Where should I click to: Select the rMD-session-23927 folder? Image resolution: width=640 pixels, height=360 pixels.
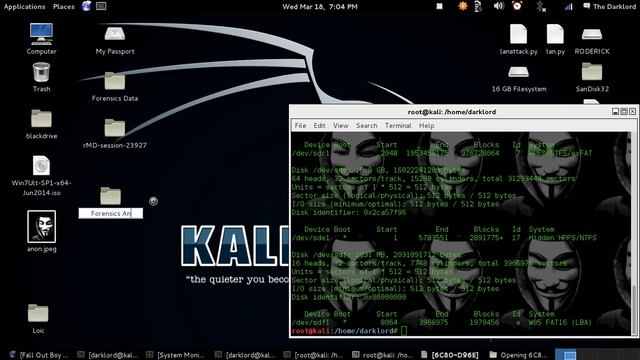click(x=115, y=128)
